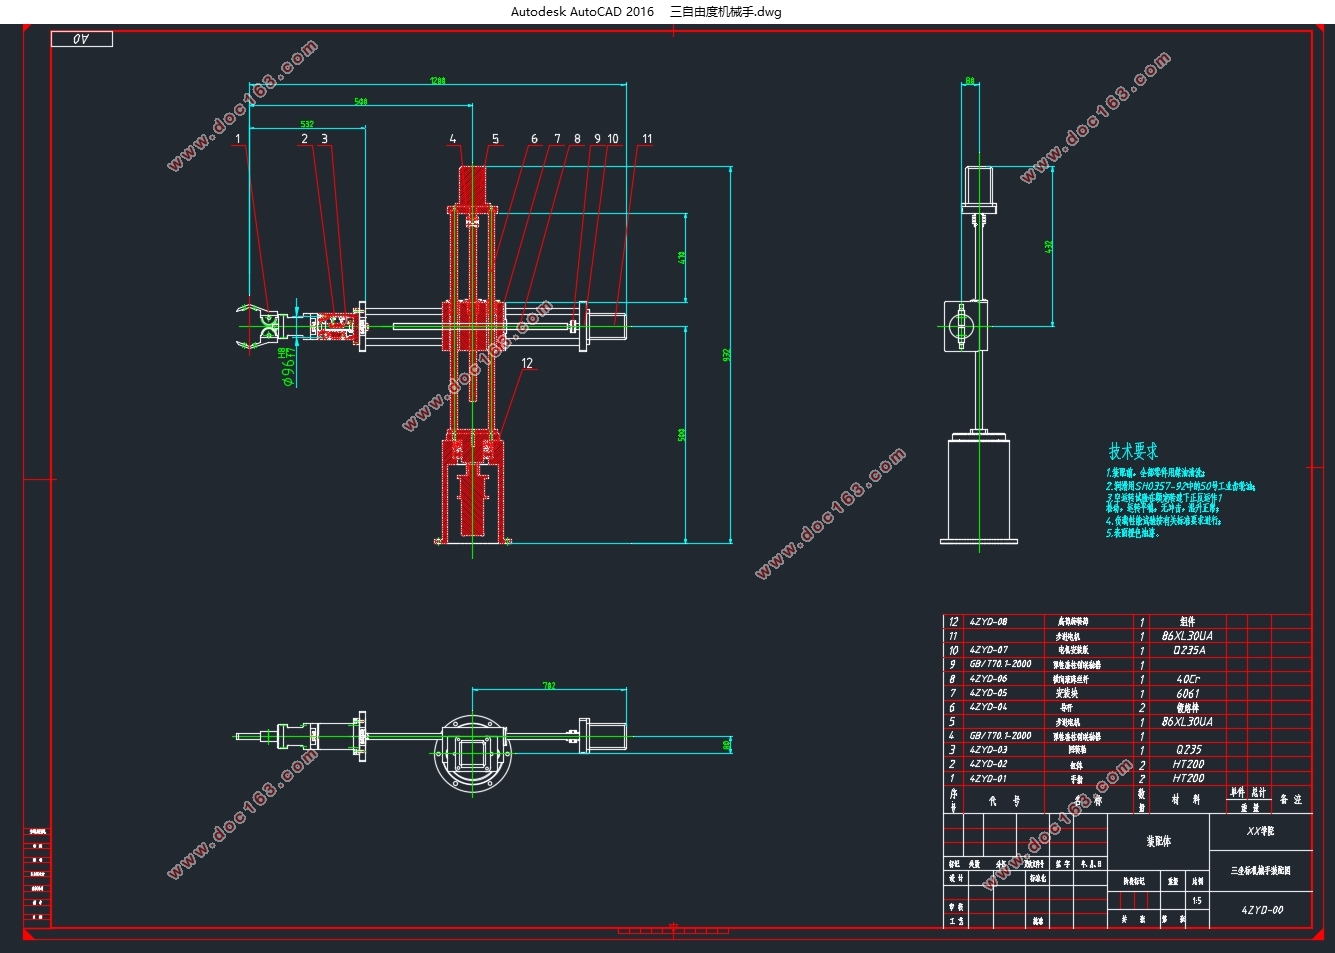Select the 技术要求 heading text
The height and width of the screenshot is (953, 1335).
pyautogui.click(x=1133, y=452)
